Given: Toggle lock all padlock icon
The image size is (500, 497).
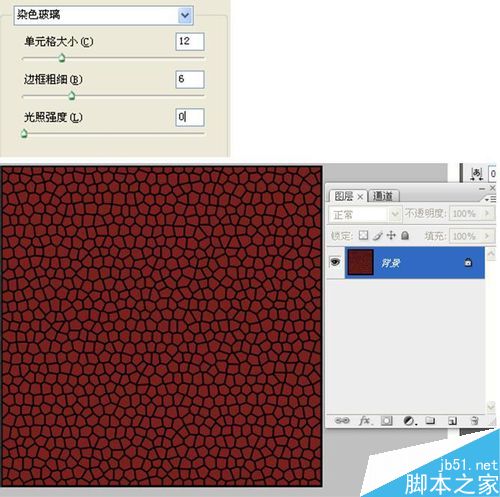Looking at the screenshot, I should click(x=405, y=235).
